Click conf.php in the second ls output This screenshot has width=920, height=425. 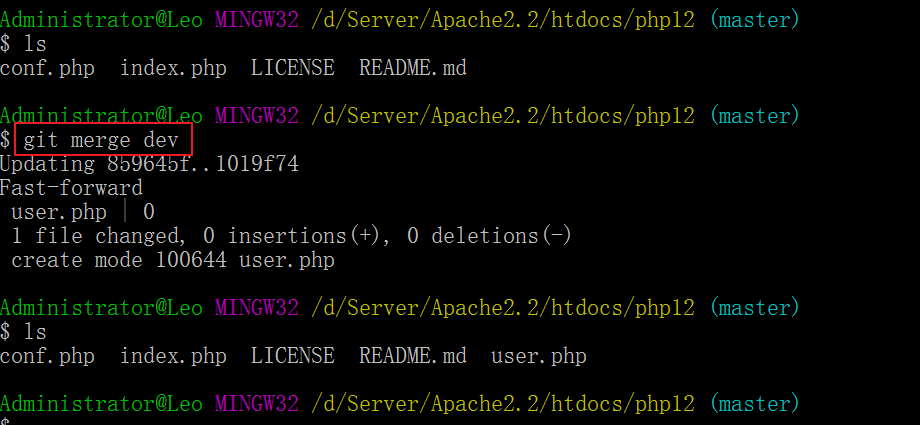[x=47, y=356]
